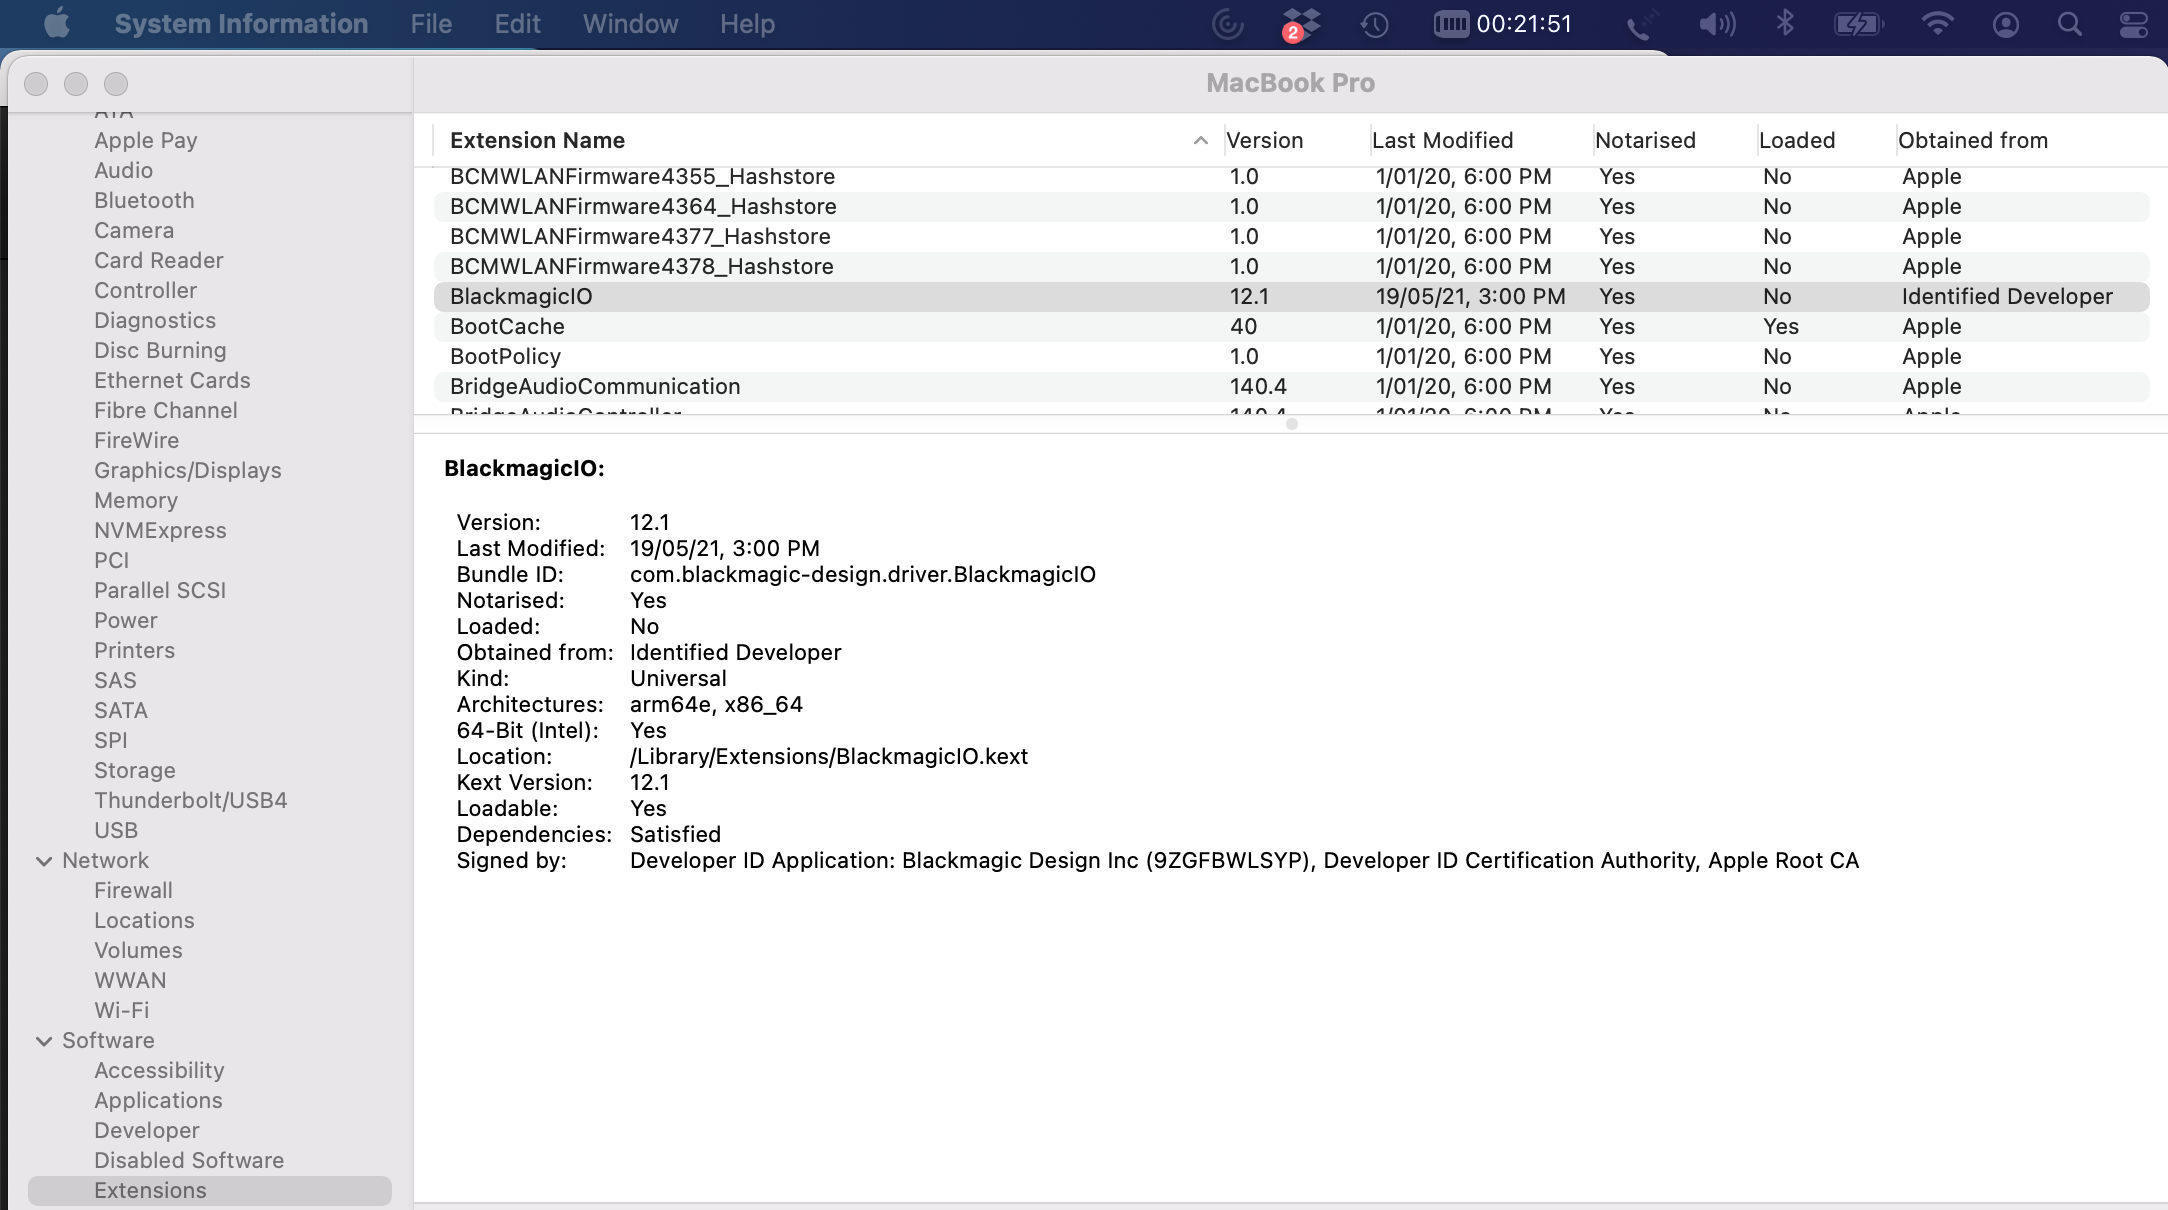The width and height of the screenshot is (2168, 1210).
Task: Click the Notarised column header
Action: click(1645, 138)
